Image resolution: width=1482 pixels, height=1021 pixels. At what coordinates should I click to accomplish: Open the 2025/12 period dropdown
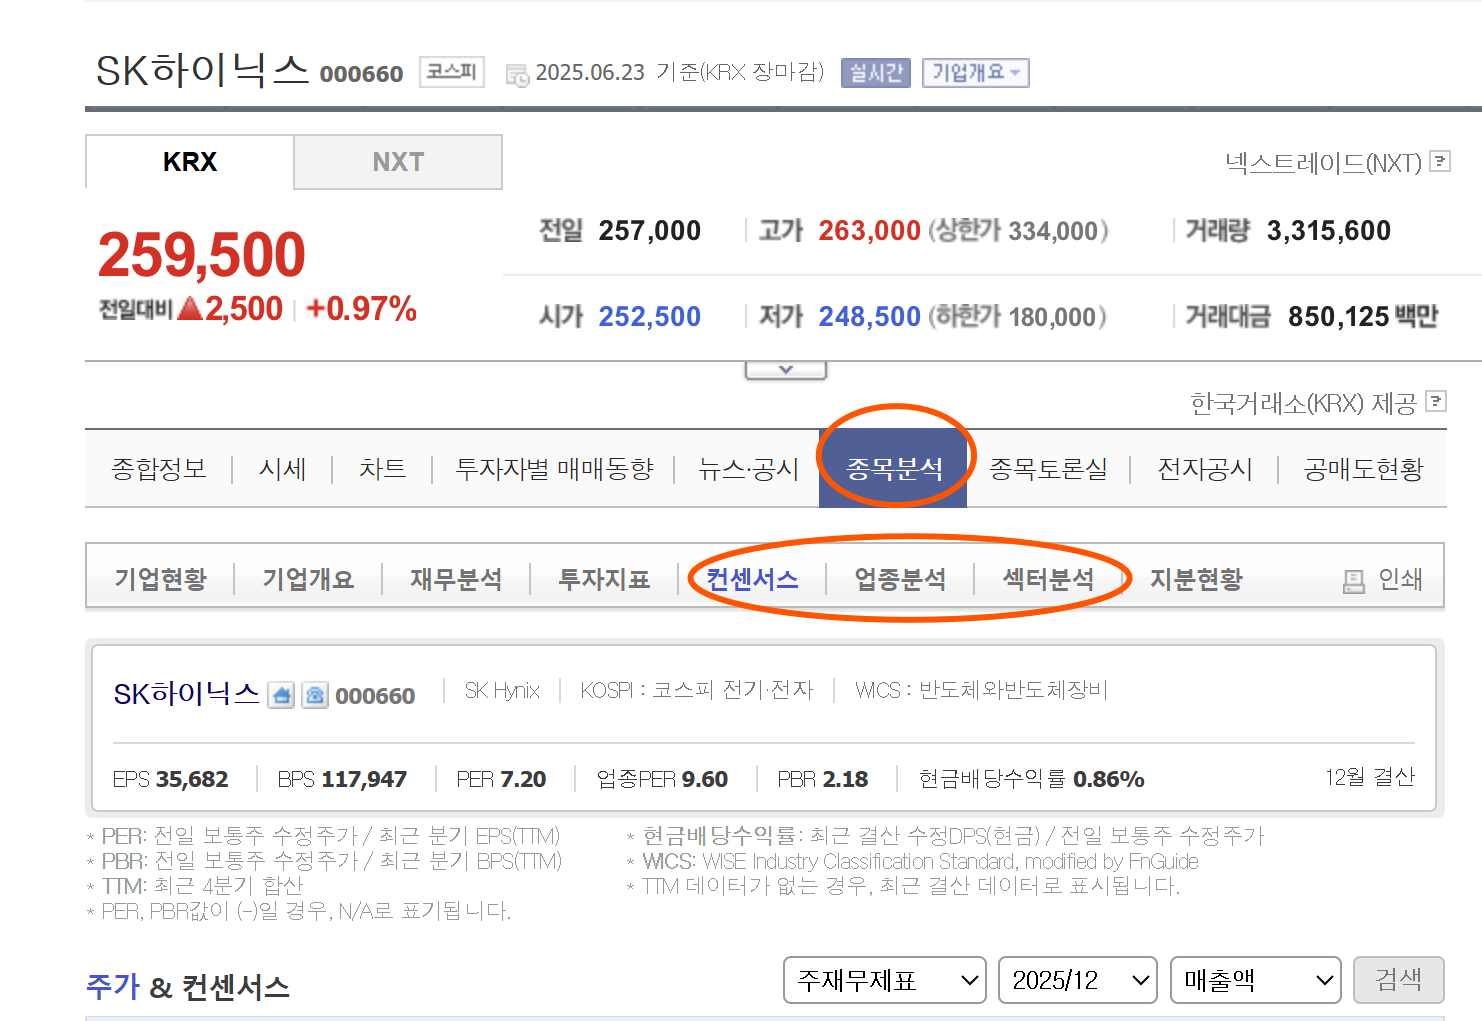tap(1078, 980)
